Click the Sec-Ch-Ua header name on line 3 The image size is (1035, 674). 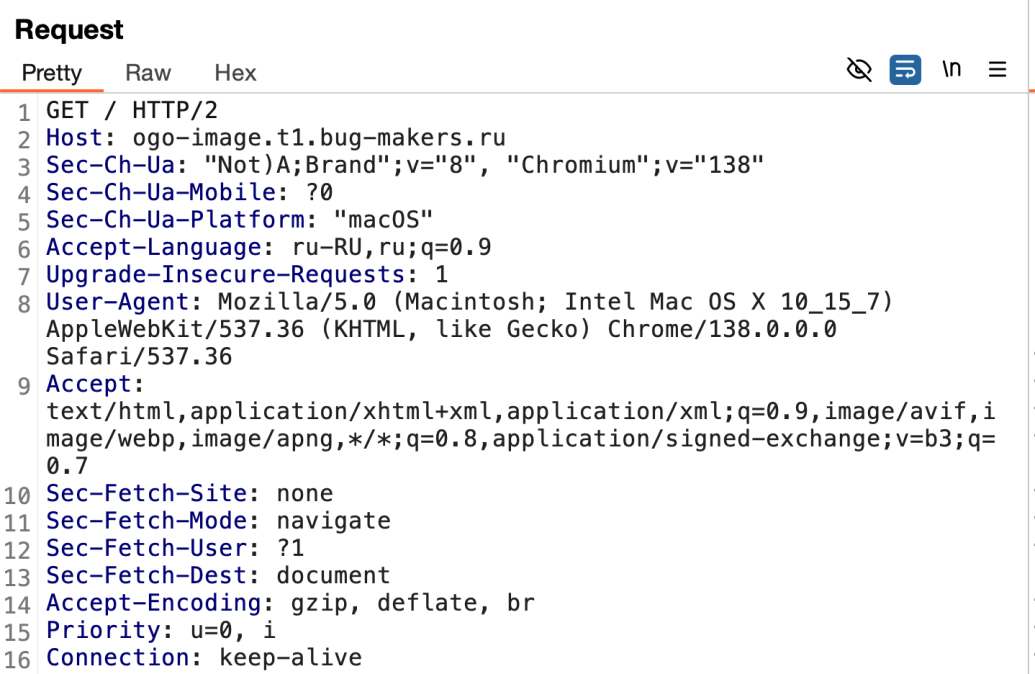pos(110,165)
